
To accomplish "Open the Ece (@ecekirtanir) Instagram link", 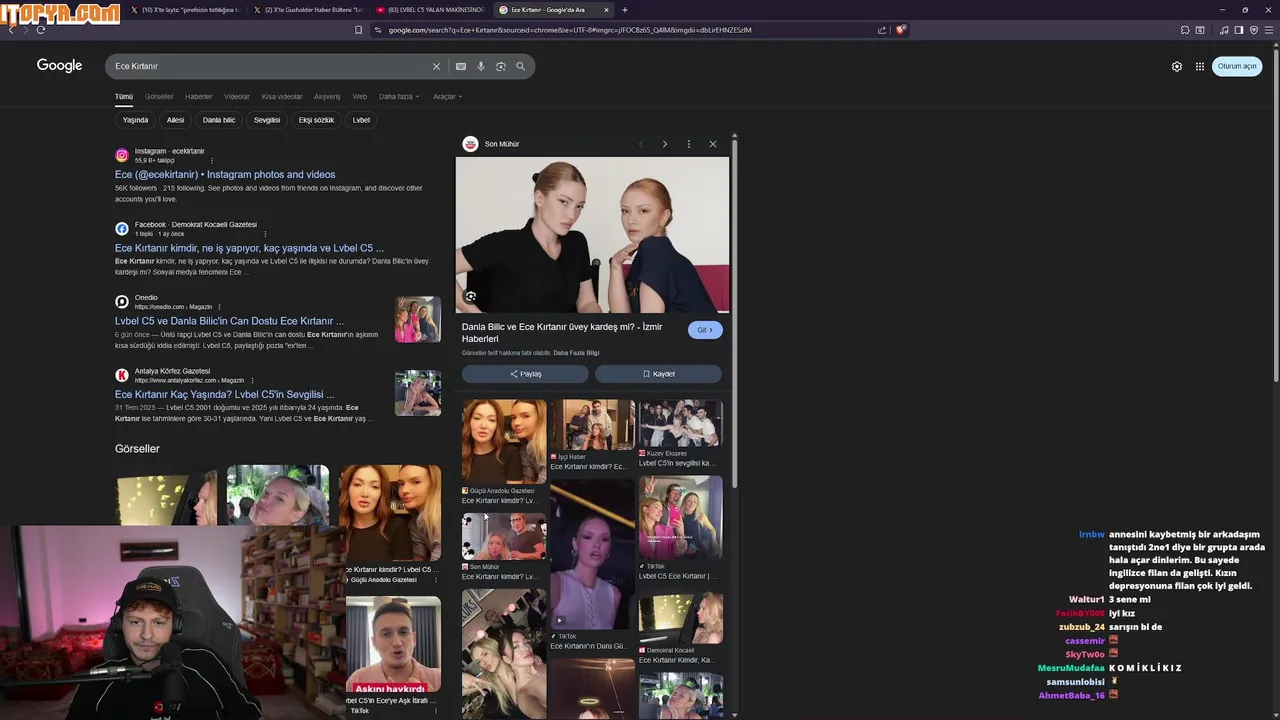I will 225,174.
